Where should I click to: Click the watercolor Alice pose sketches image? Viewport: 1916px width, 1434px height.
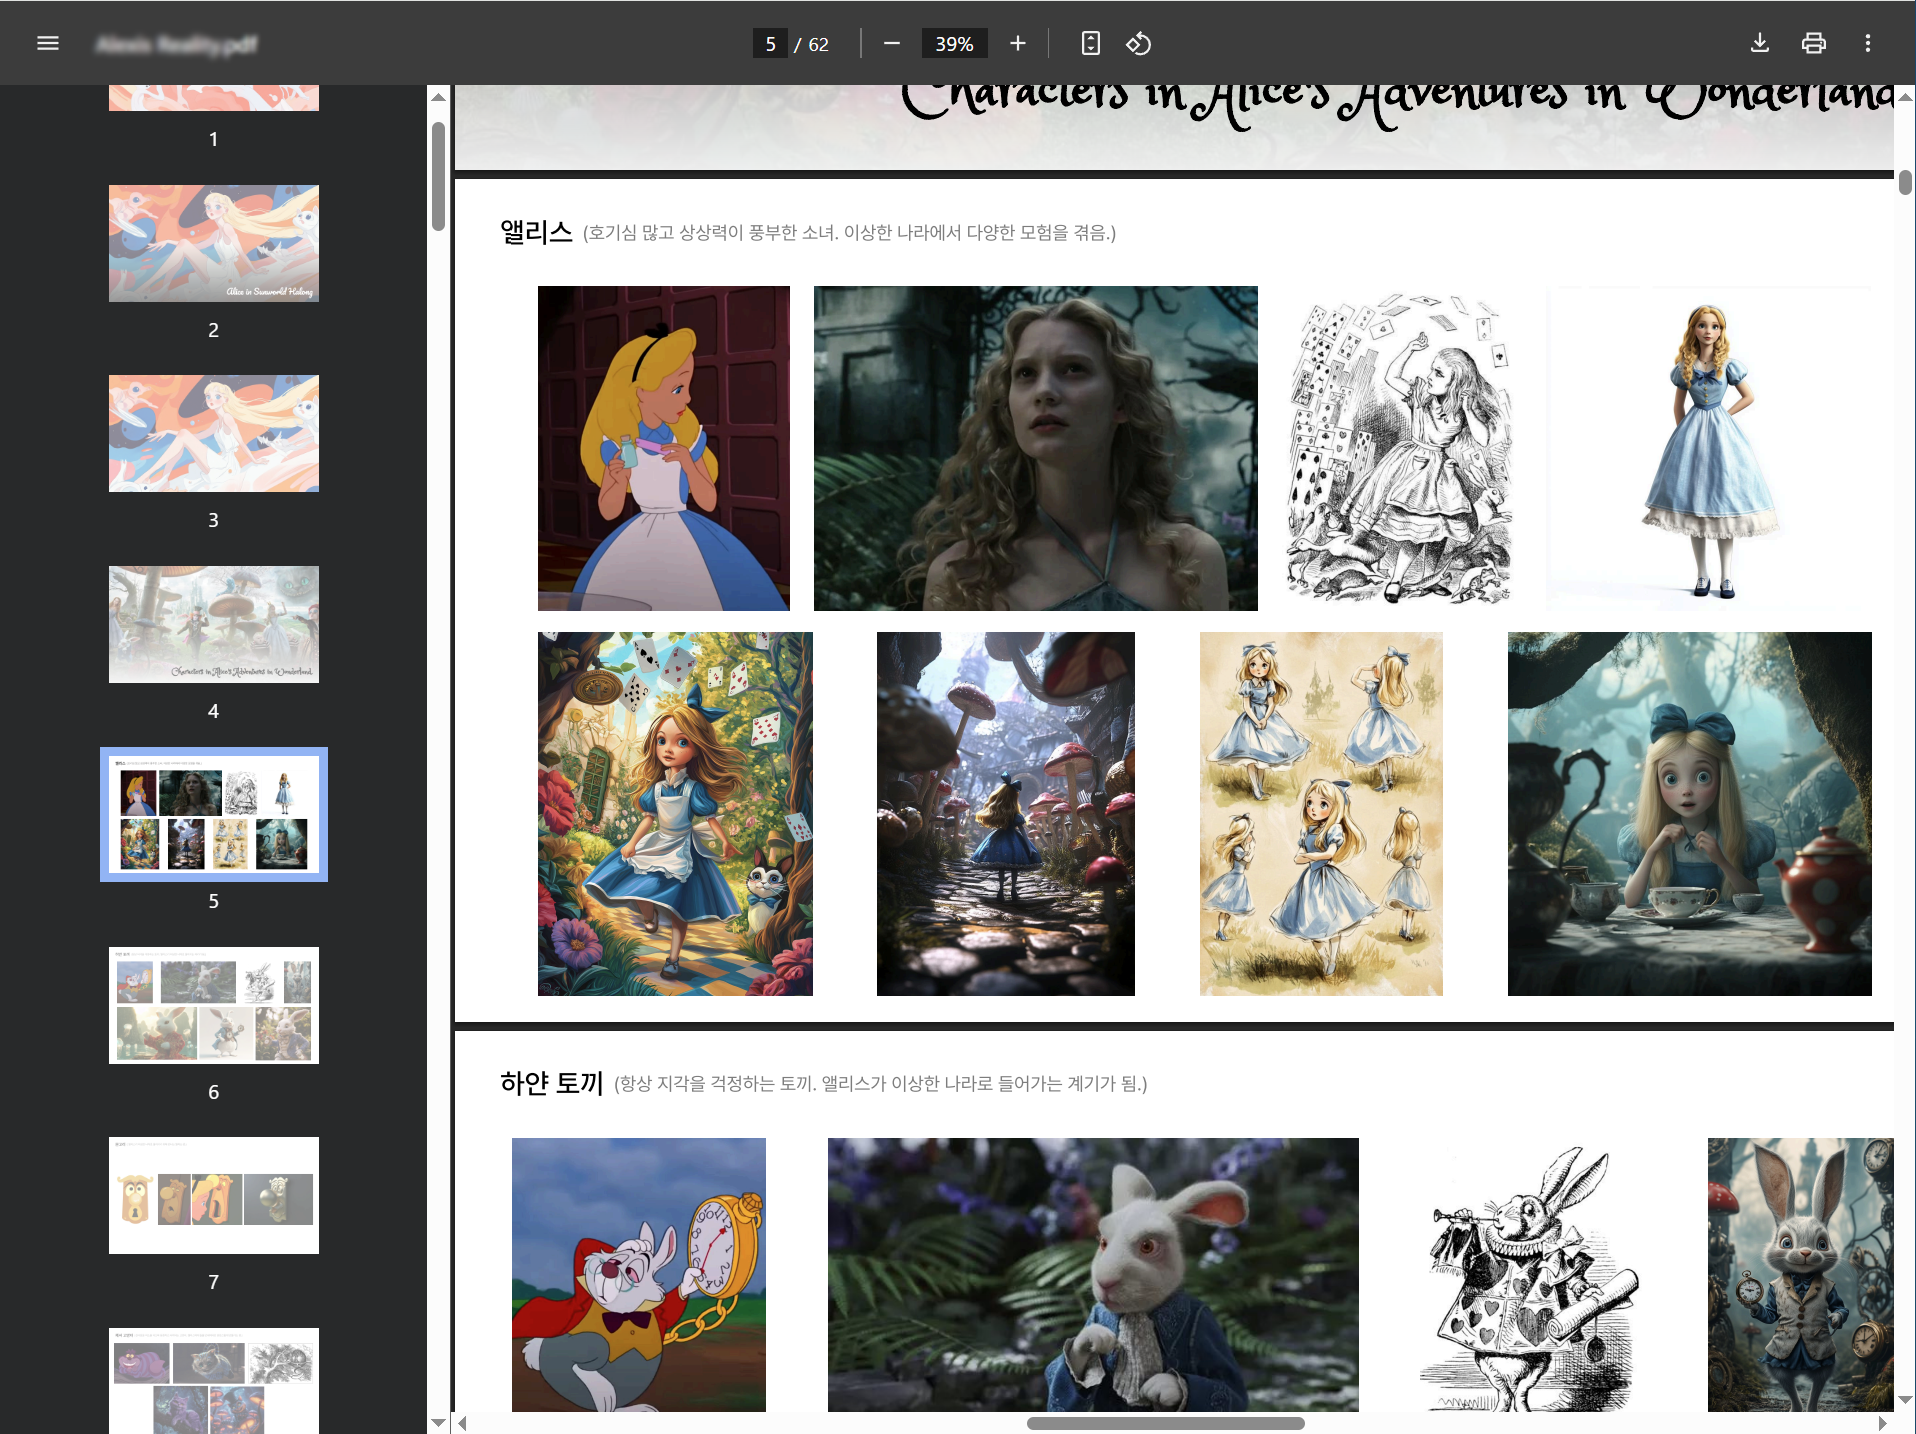coord(1321,814)
